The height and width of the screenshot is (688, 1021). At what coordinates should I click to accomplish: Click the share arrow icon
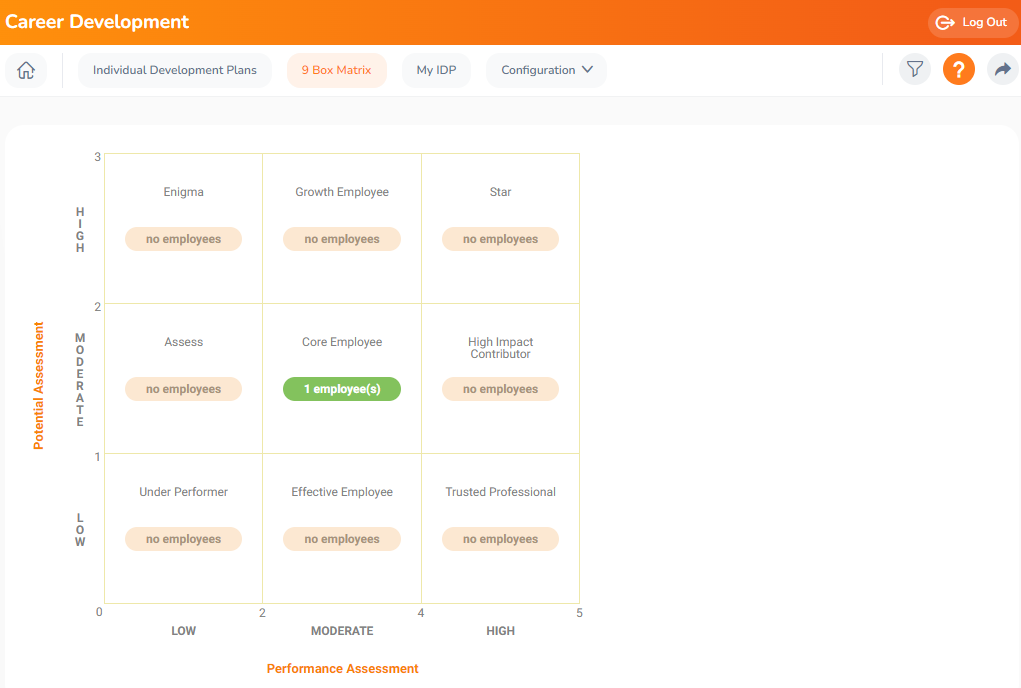(x=1003, y=70)
